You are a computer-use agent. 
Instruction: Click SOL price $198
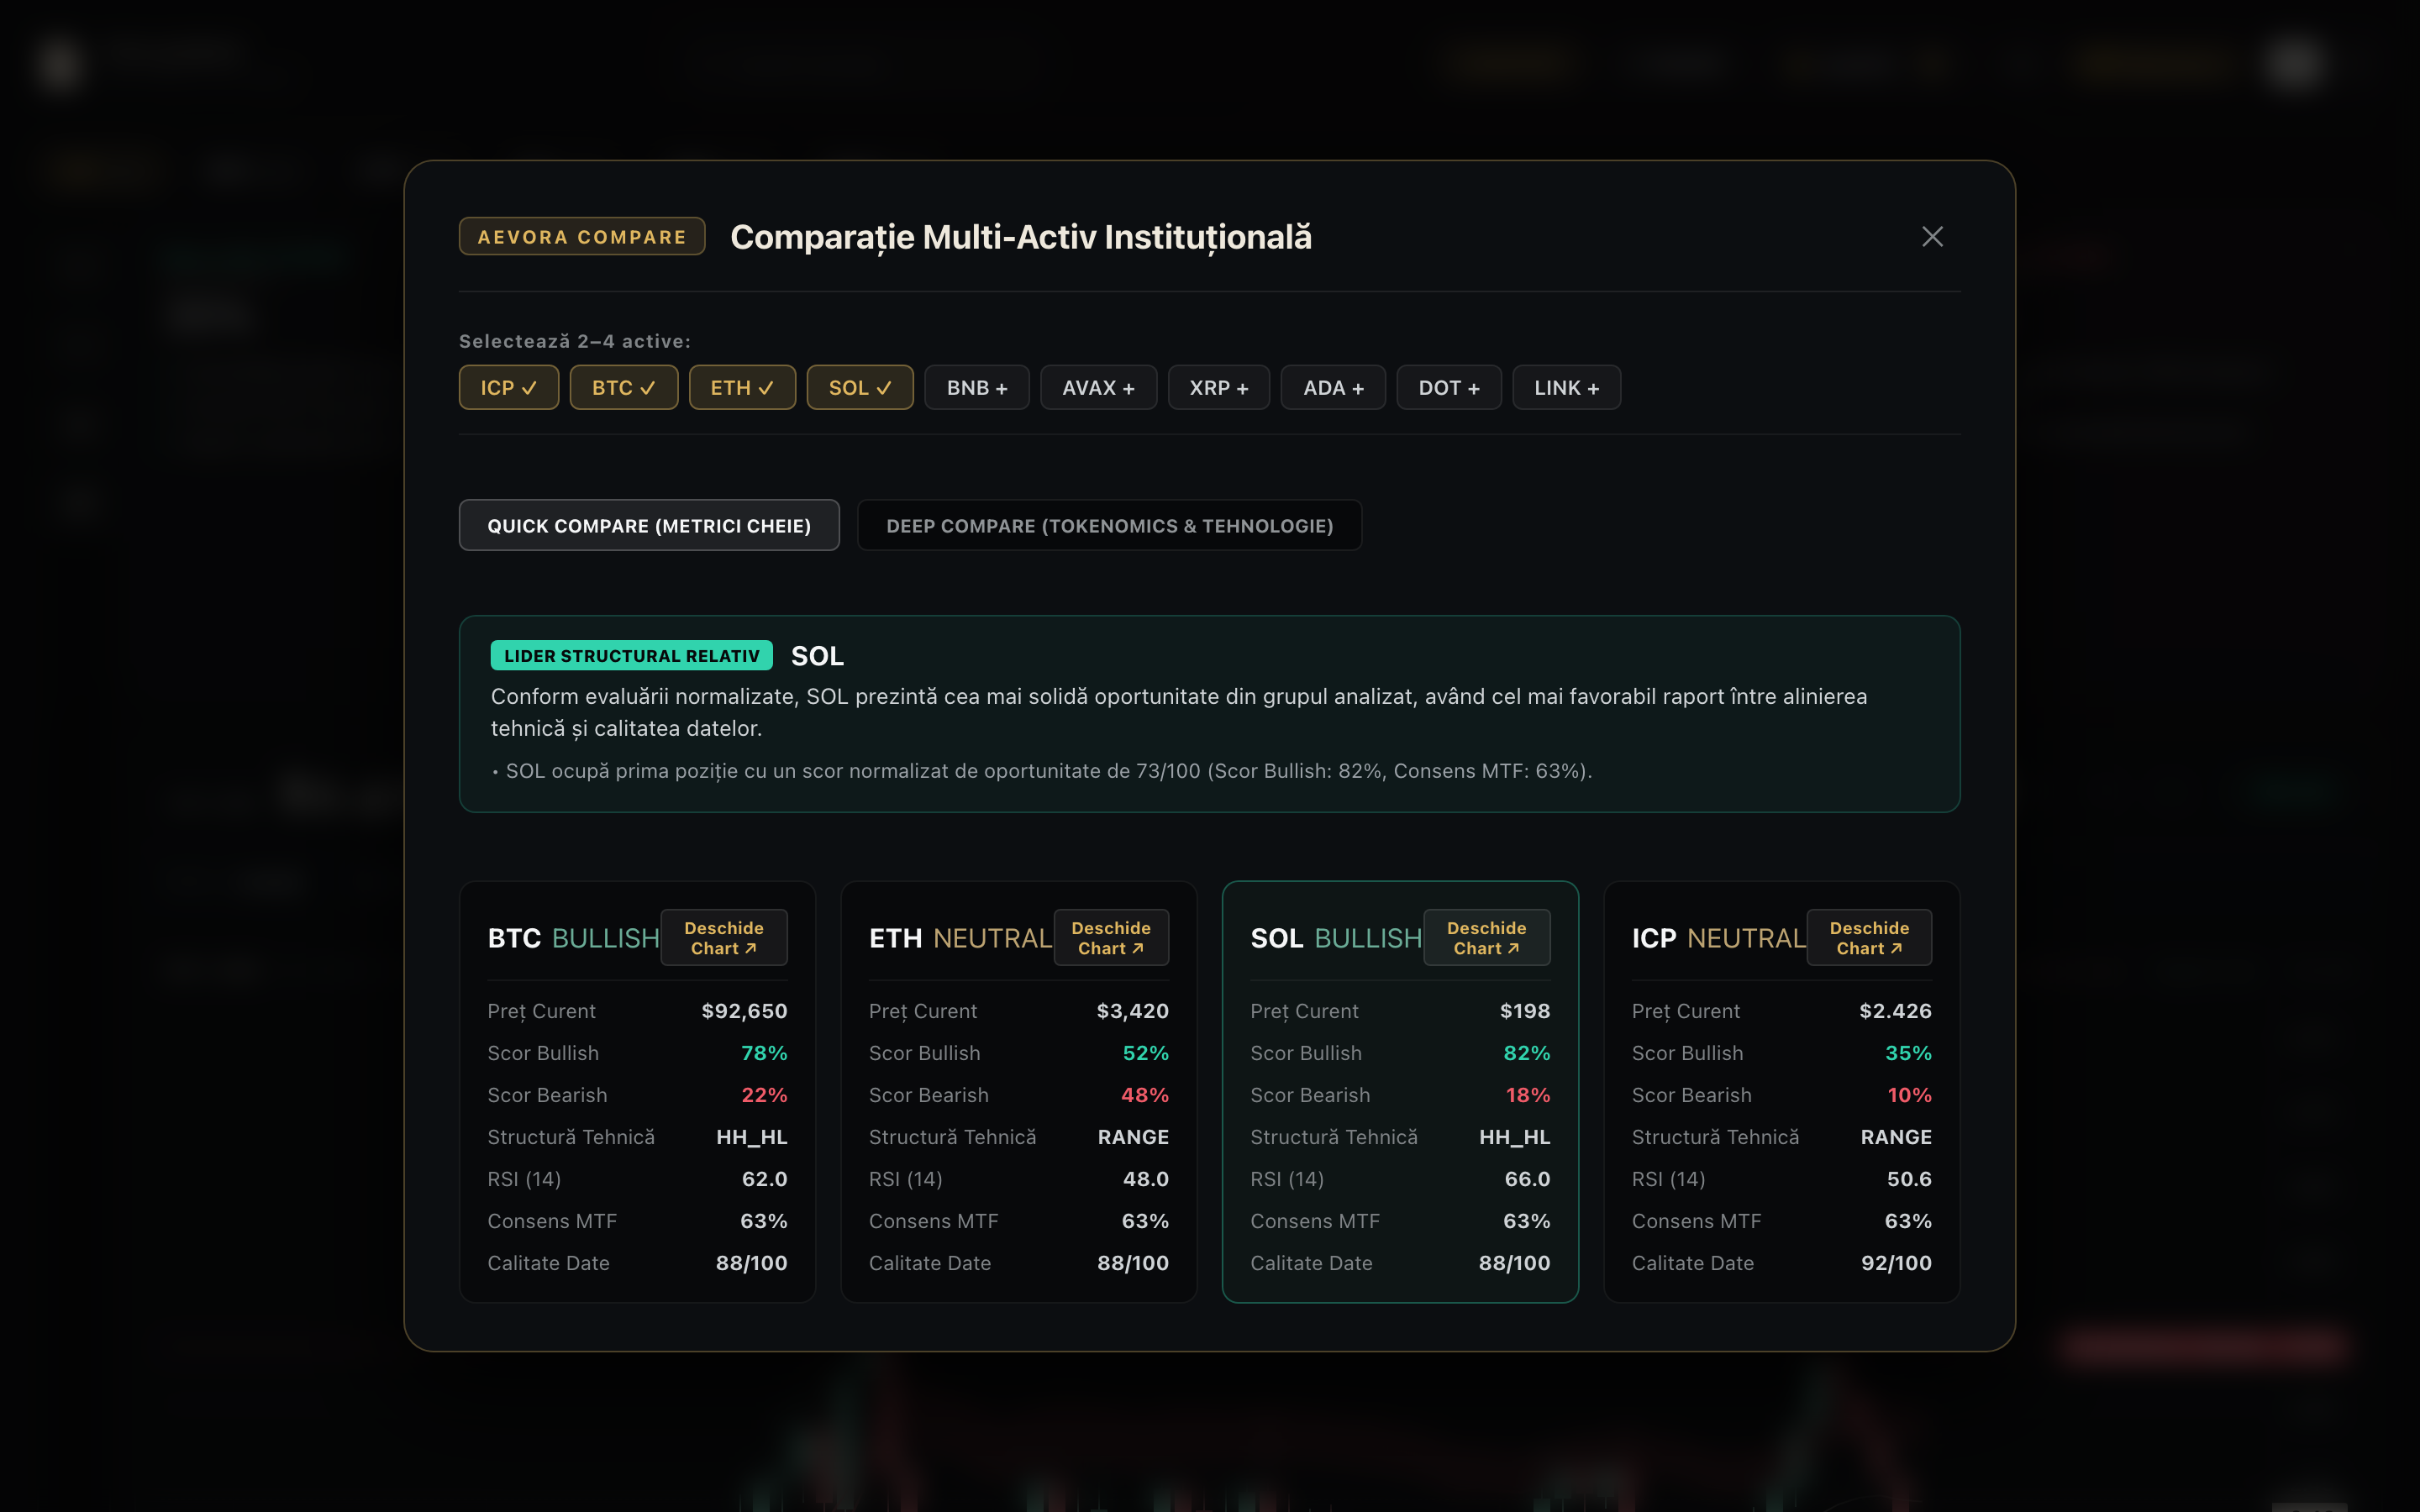coord(1525,1011)
